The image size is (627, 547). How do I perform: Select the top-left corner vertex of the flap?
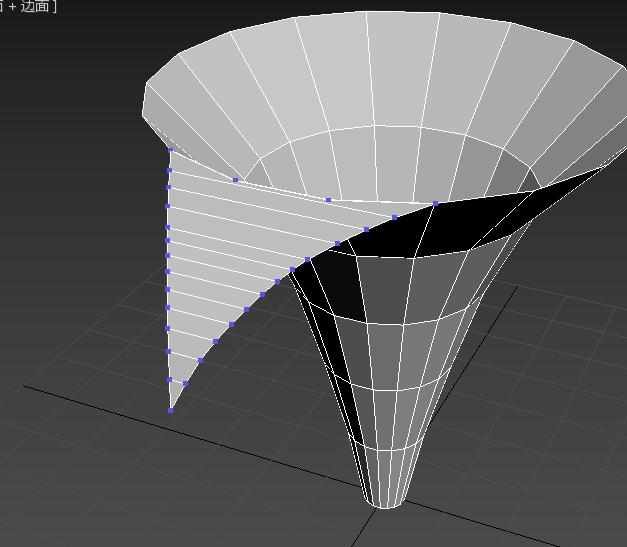tap(171, 150)
